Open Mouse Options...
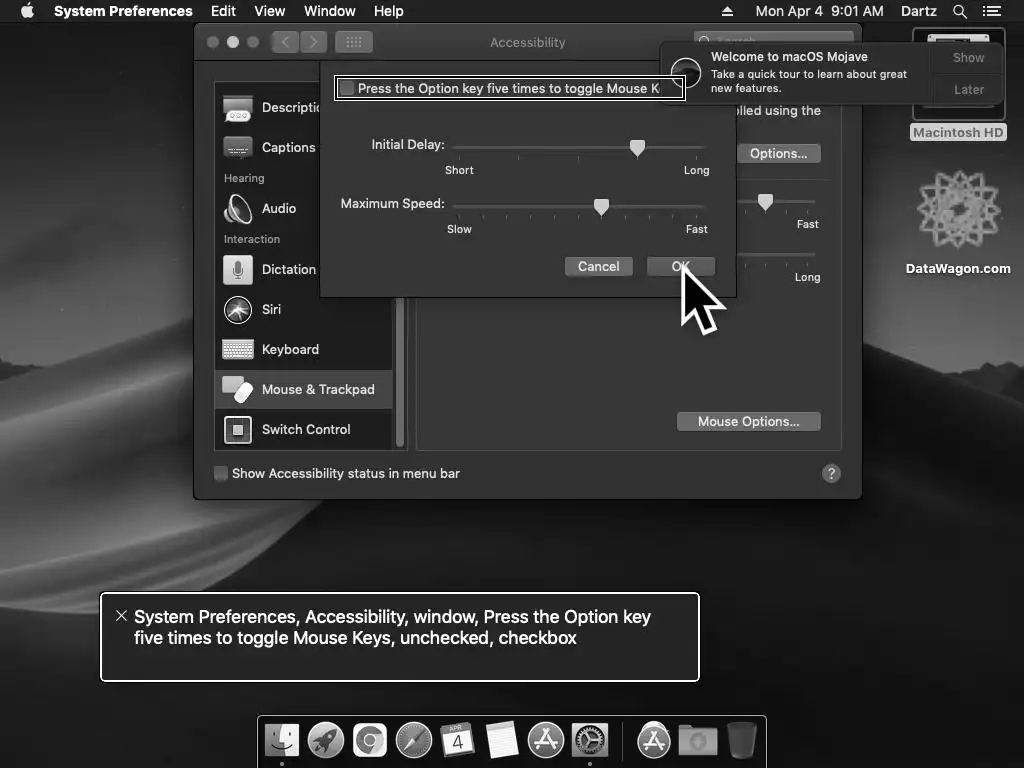The height and width of the screenshot is (768, 1024). point(748,421)
